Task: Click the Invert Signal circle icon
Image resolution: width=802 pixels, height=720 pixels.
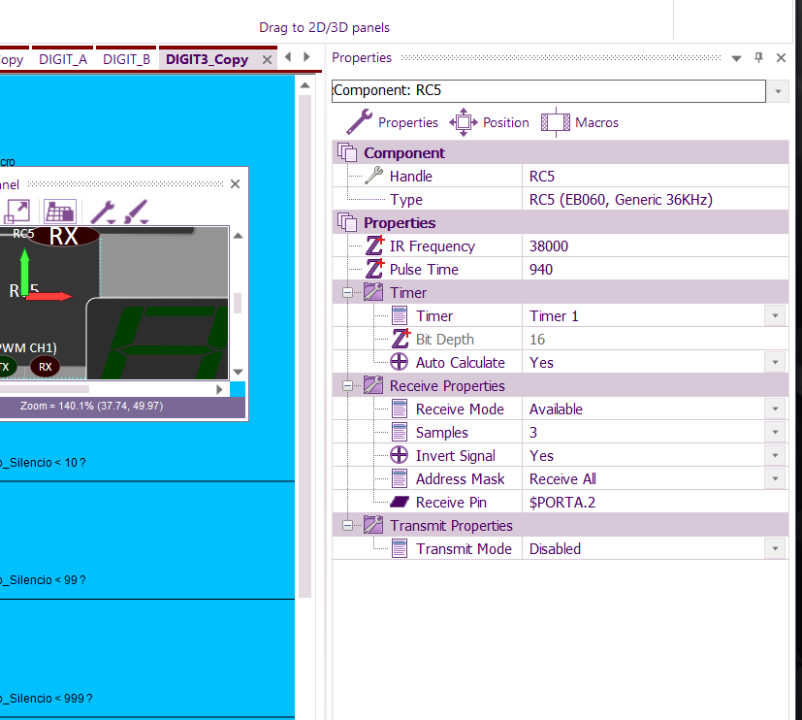Action: (399, 455)
